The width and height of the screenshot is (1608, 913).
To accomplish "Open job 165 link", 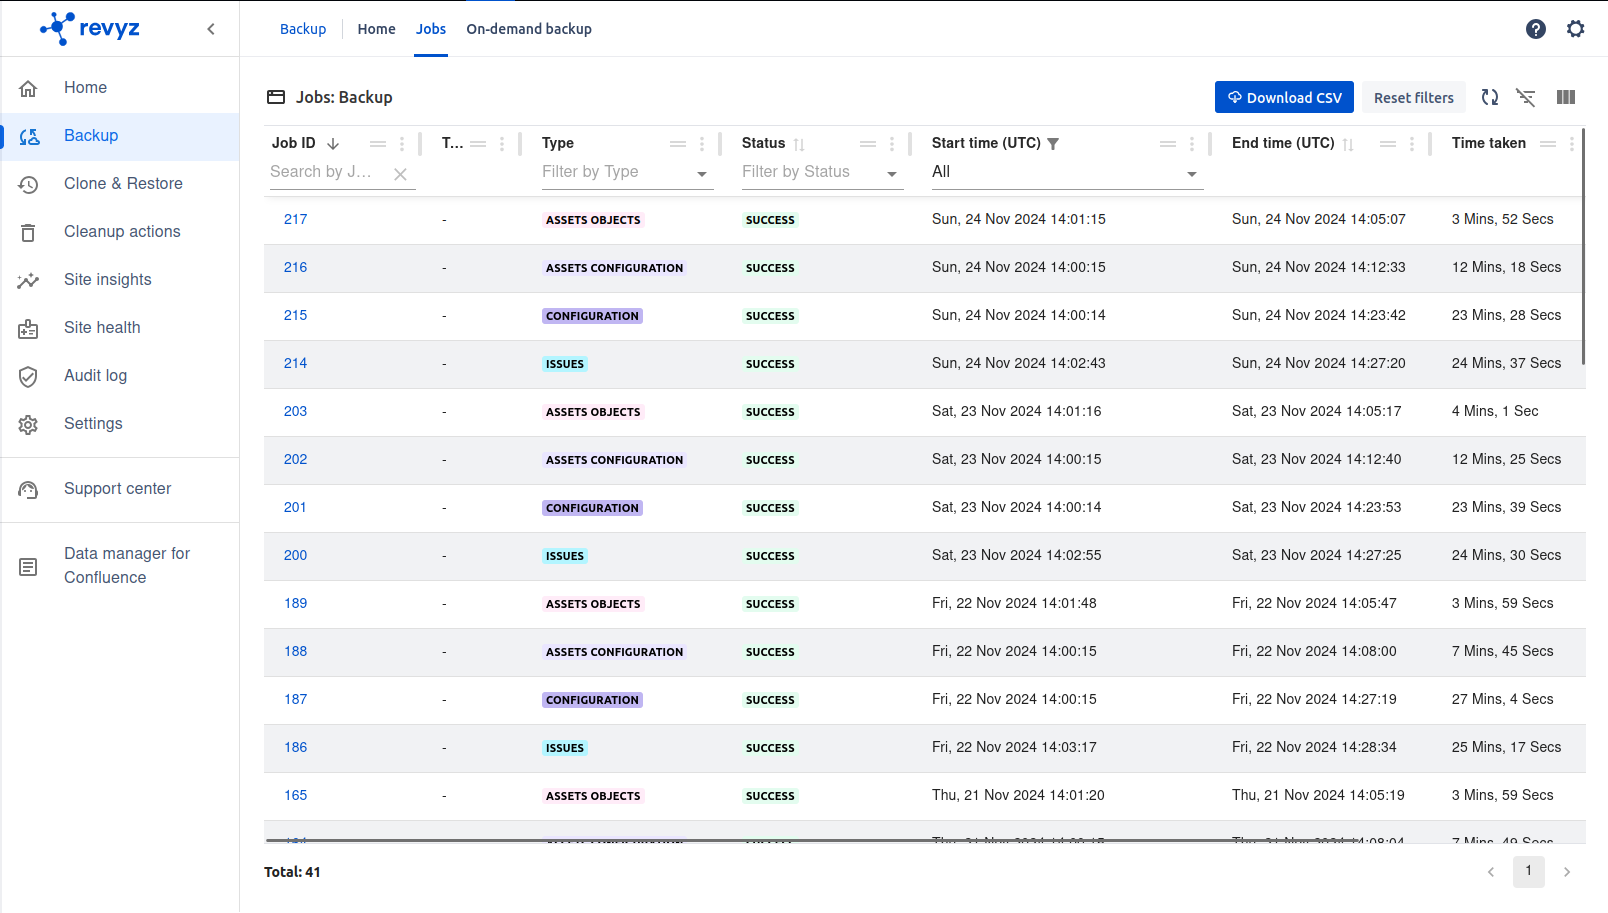I will pyautogui.click(x=296, y=795).
